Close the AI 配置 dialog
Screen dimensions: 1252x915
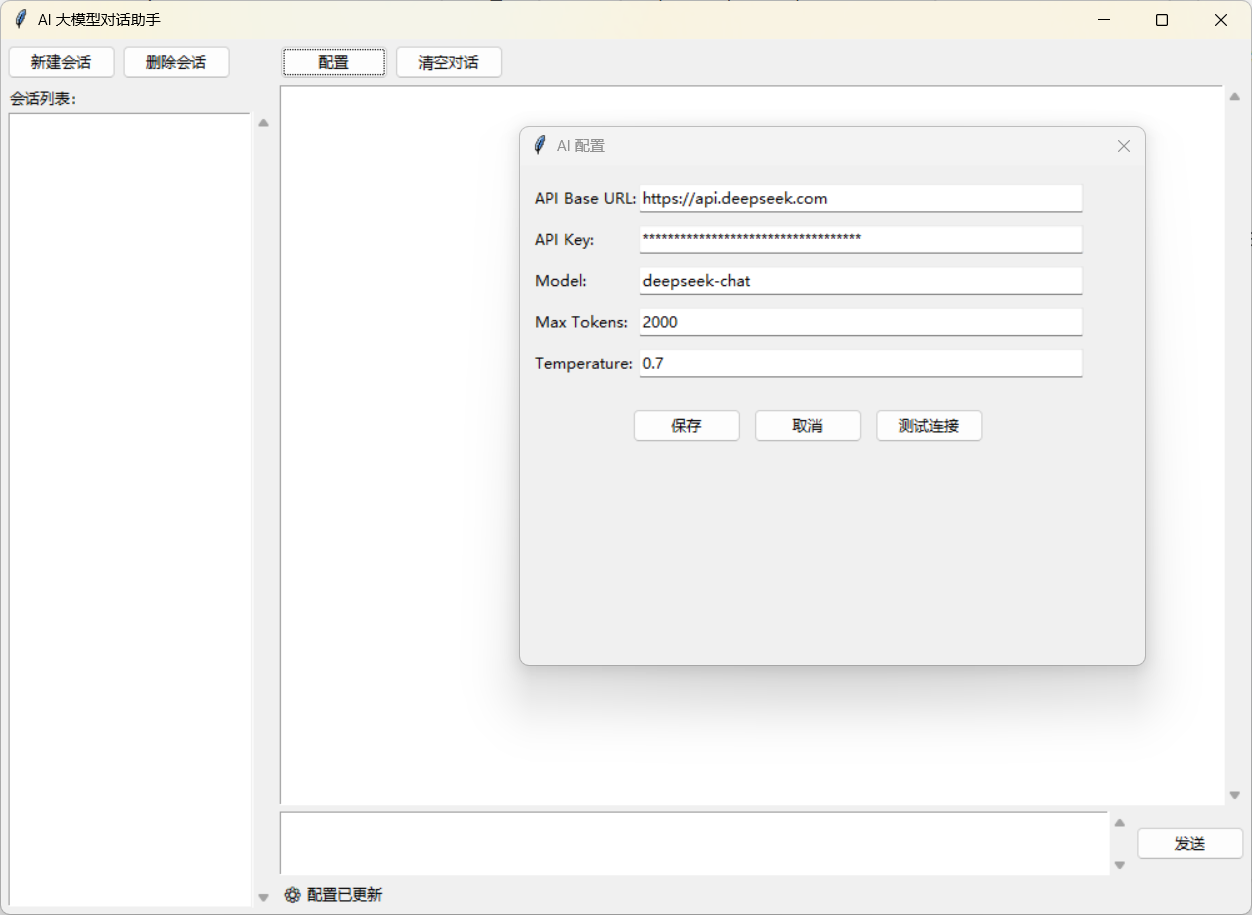pyautogui.click(x=1123, y=146)
